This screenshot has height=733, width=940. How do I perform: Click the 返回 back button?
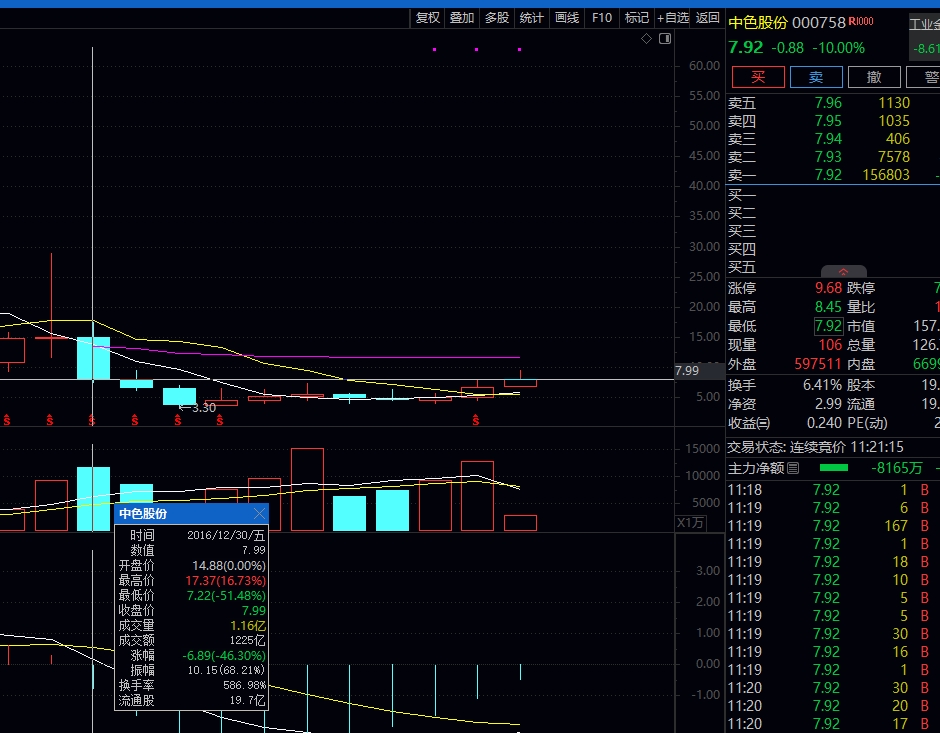click(707, 18)
